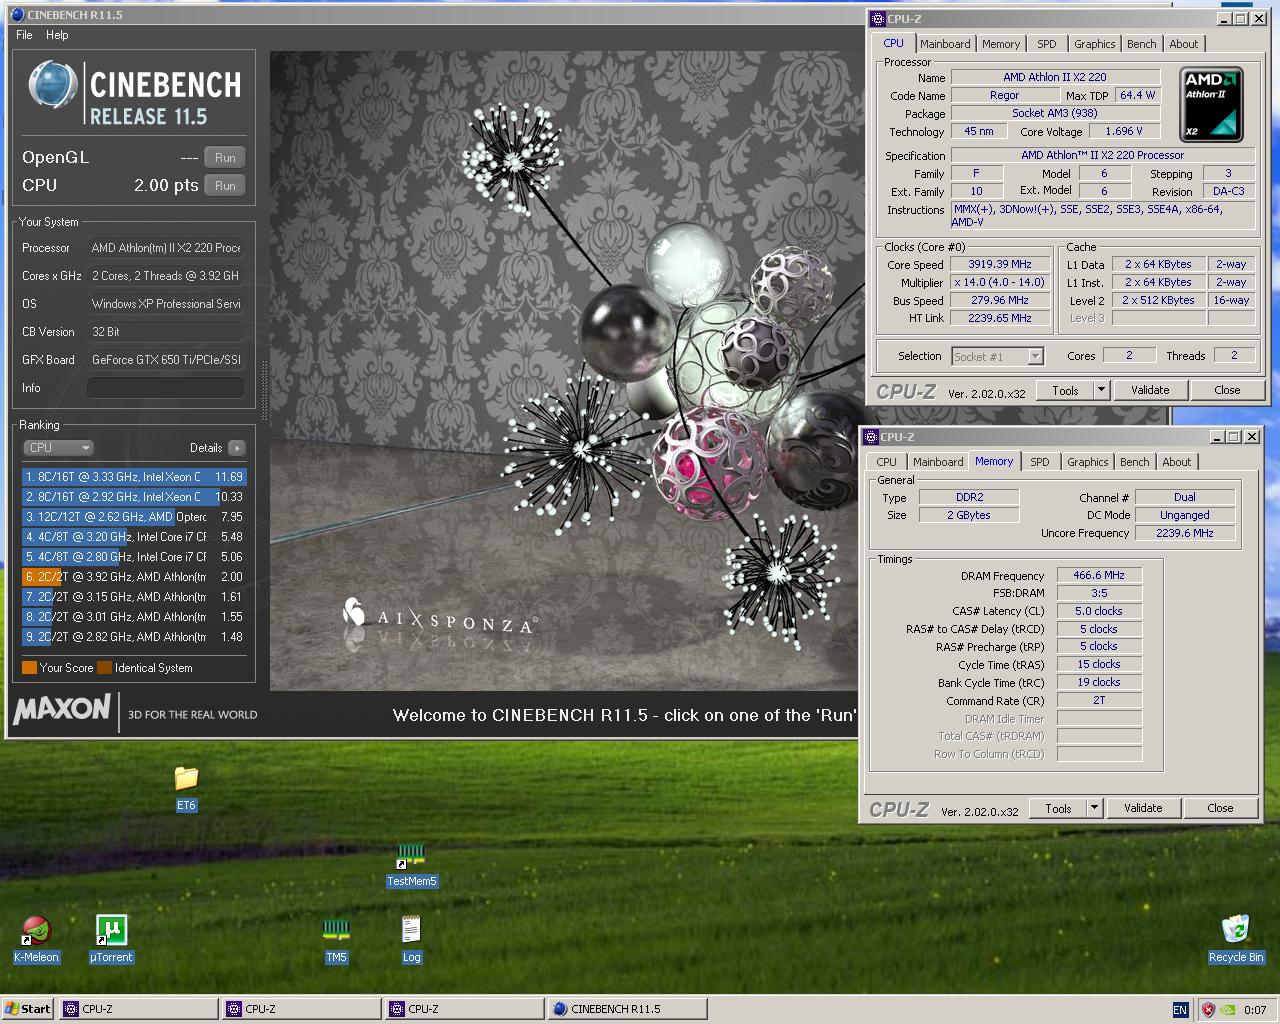Viewport: 1280px width, 1024px height.
Task: Open the ranking CPU dropdown
Action: click(x=58, y=448)
